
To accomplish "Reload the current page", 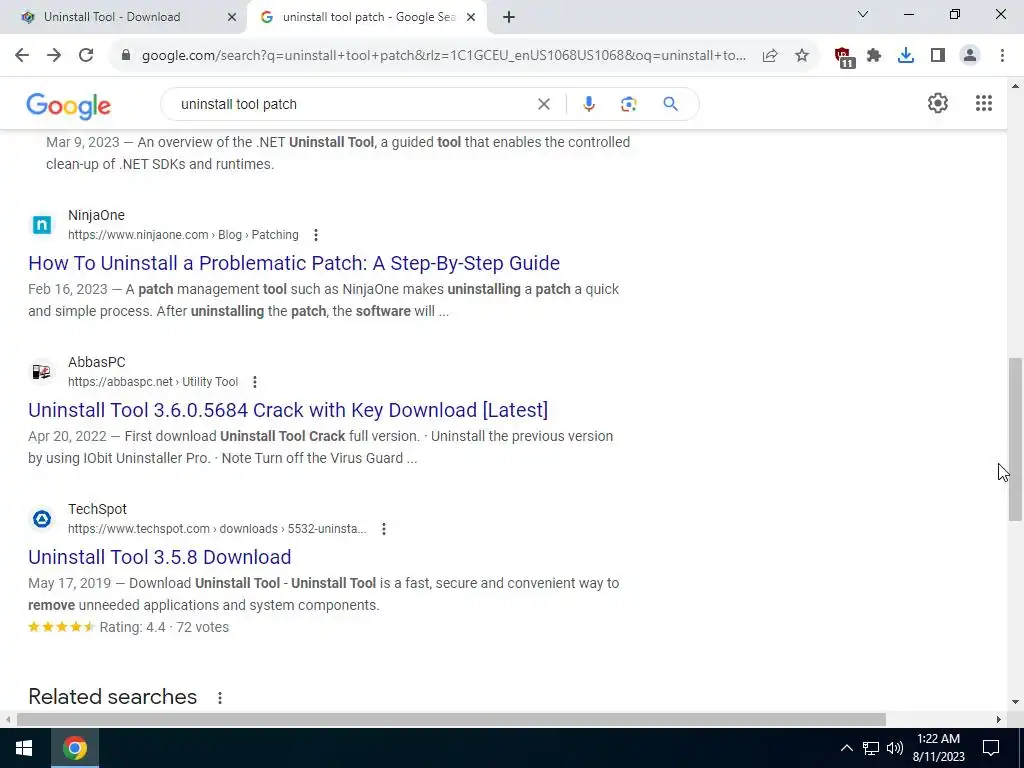I will pos(86,56).
